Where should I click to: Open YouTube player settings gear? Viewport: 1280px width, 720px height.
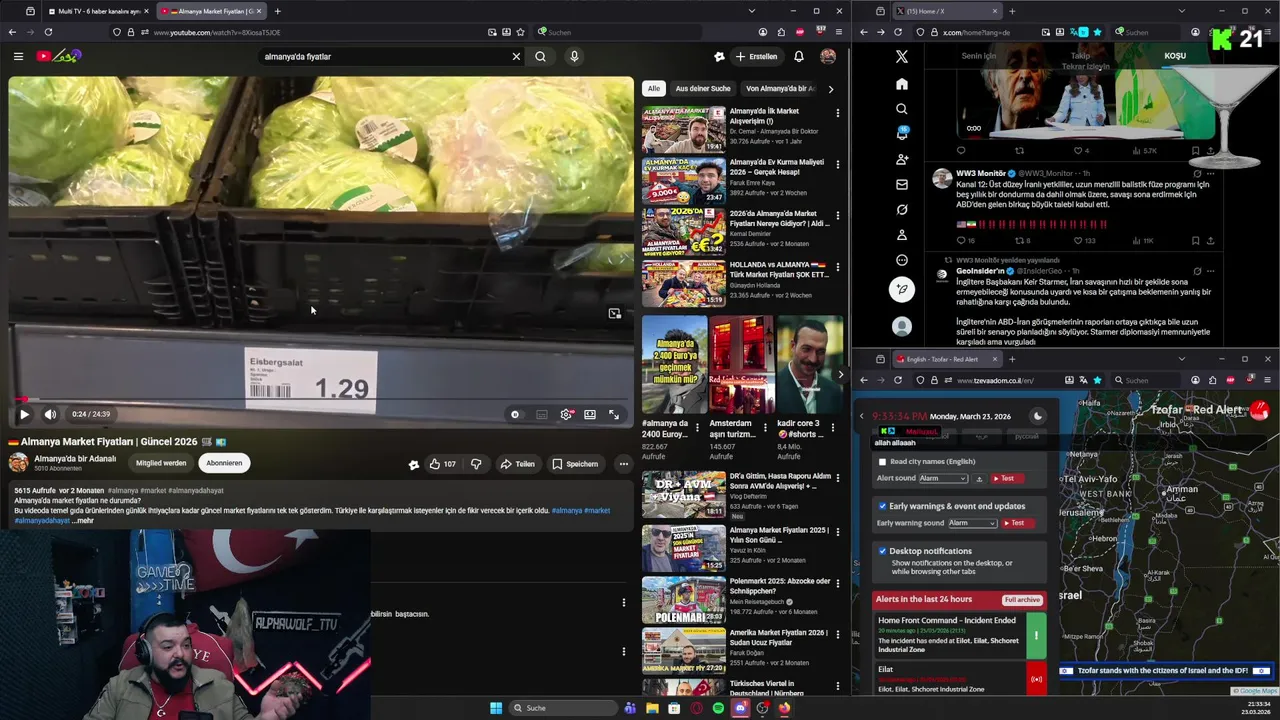(x=566, y=414)
